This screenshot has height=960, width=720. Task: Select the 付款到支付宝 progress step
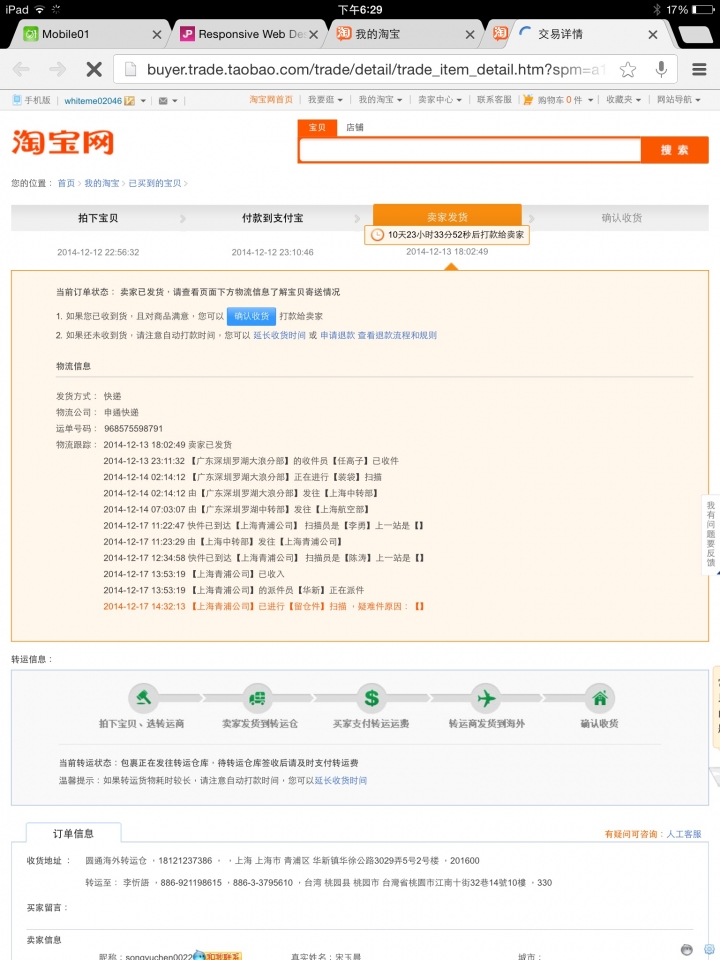tap(272, 218)
